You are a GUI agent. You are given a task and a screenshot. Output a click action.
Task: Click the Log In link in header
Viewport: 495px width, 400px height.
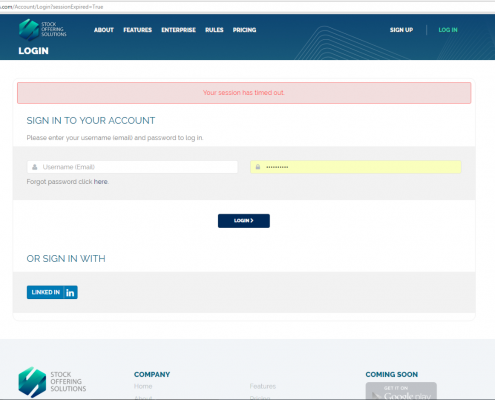(448, 30)
